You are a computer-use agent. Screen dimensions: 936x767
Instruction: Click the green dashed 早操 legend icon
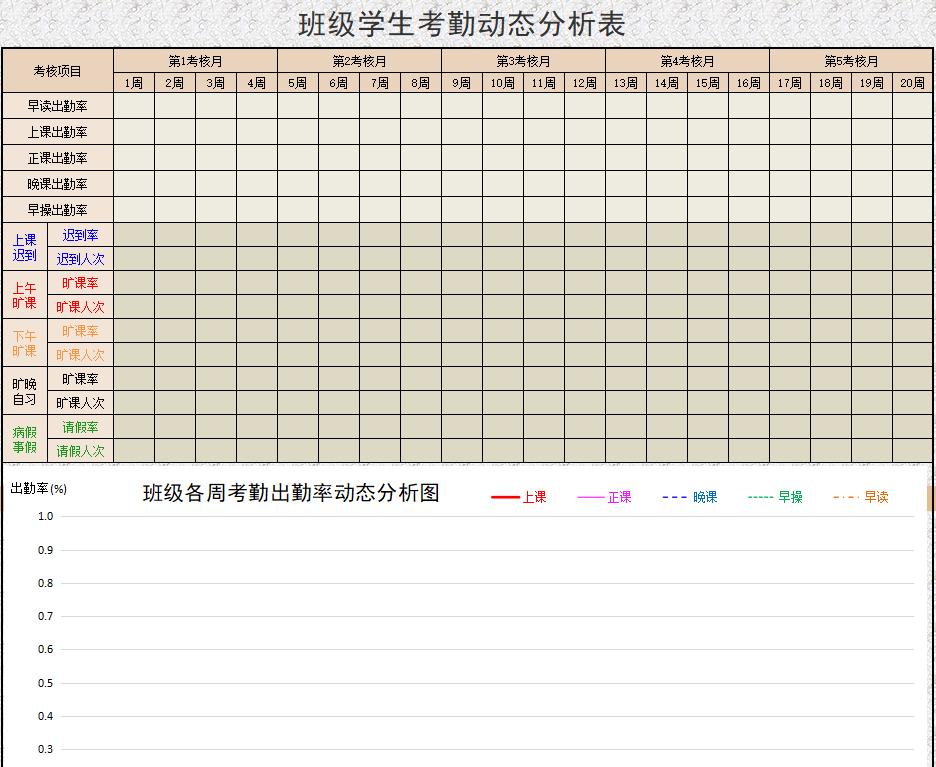(x=761, y=497)
